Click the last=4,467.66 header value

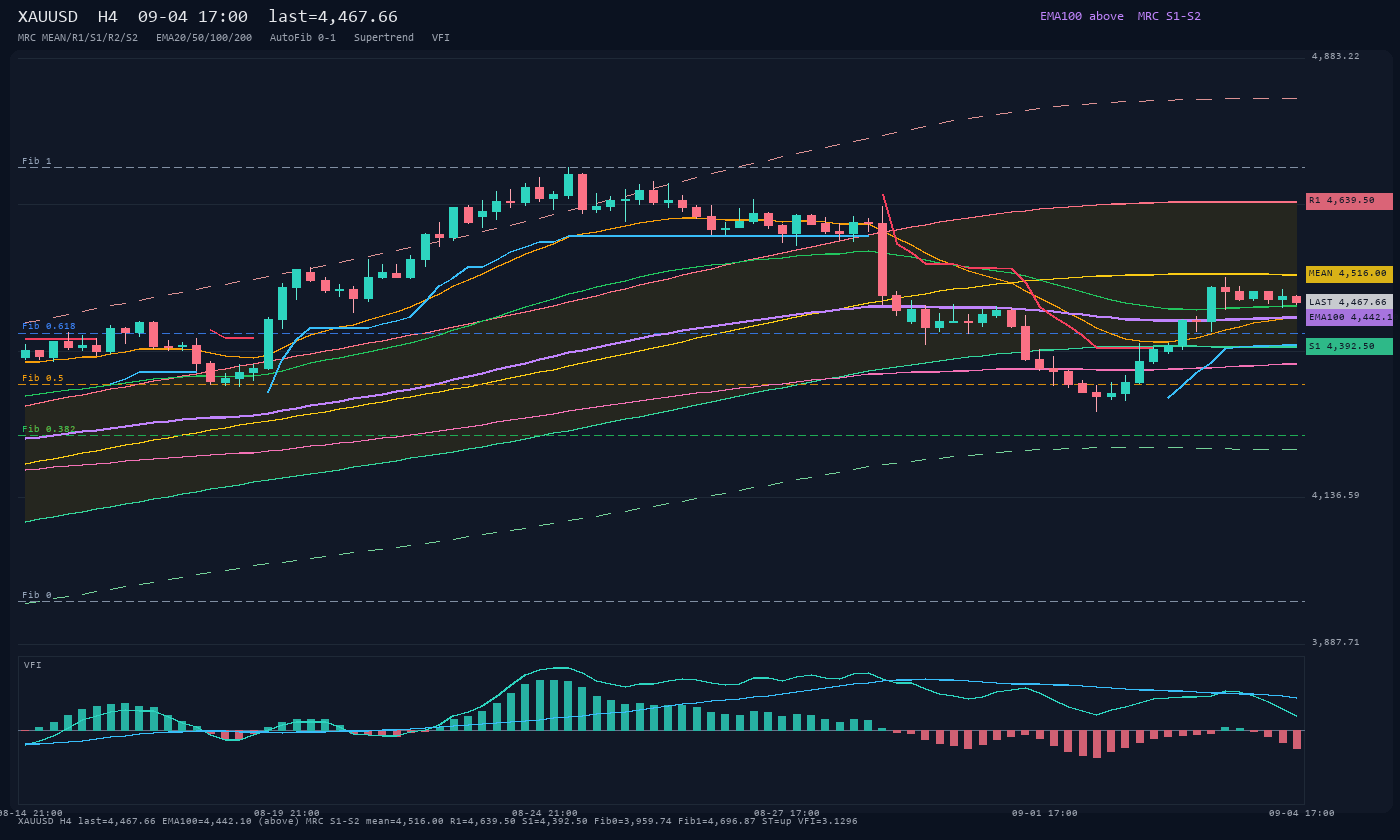[333, 17]
